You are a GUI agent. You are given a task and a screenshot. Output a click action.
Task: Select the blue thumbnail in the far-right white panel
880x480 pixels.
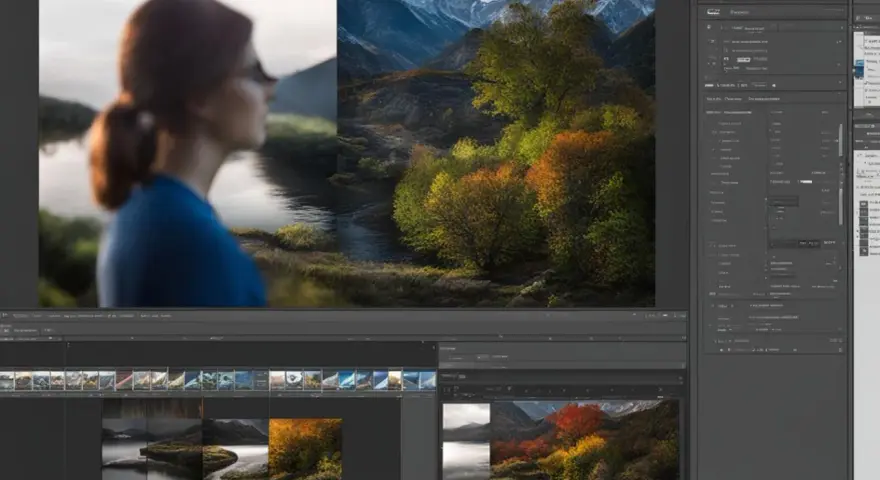pos(859,70)
